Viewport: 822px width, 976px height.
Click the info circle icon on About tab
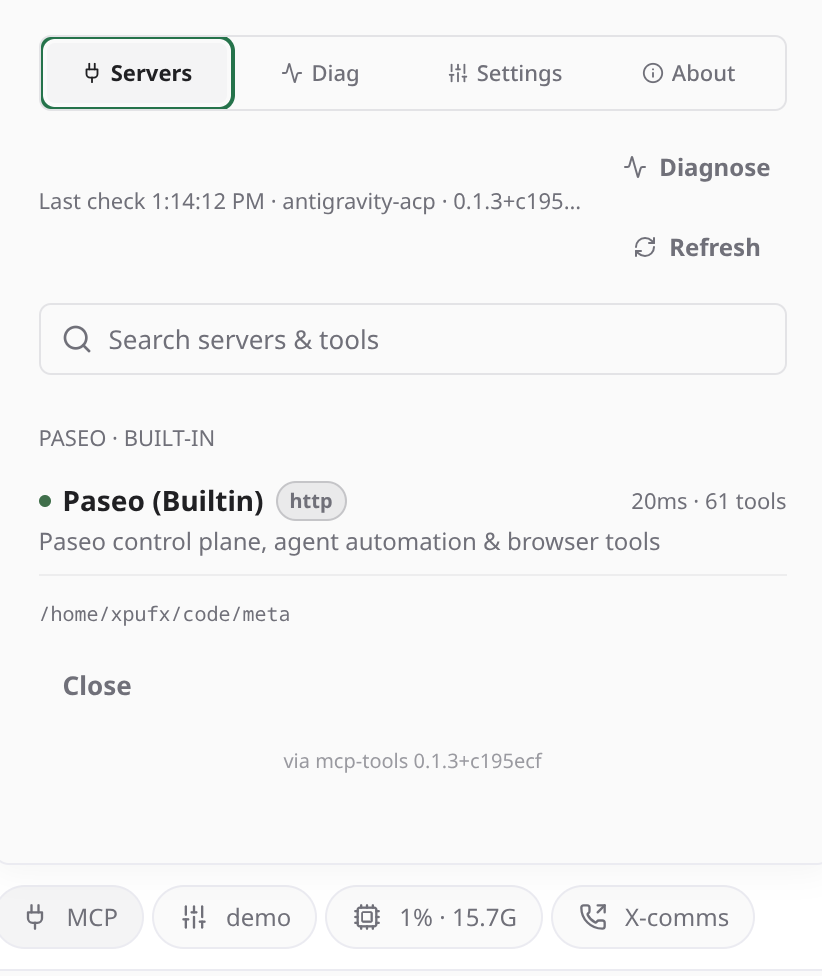[652, 73]
